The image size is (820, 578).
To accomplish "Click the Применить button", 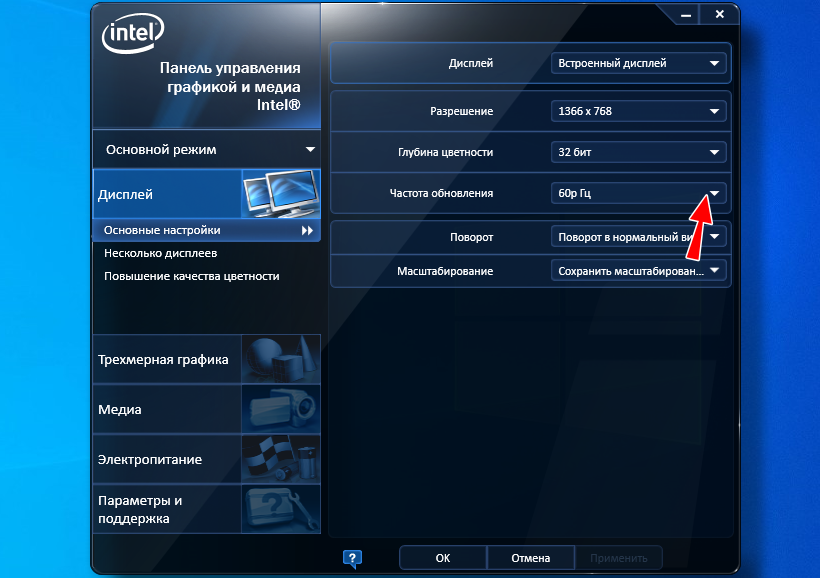I will (x=619, y=558).
